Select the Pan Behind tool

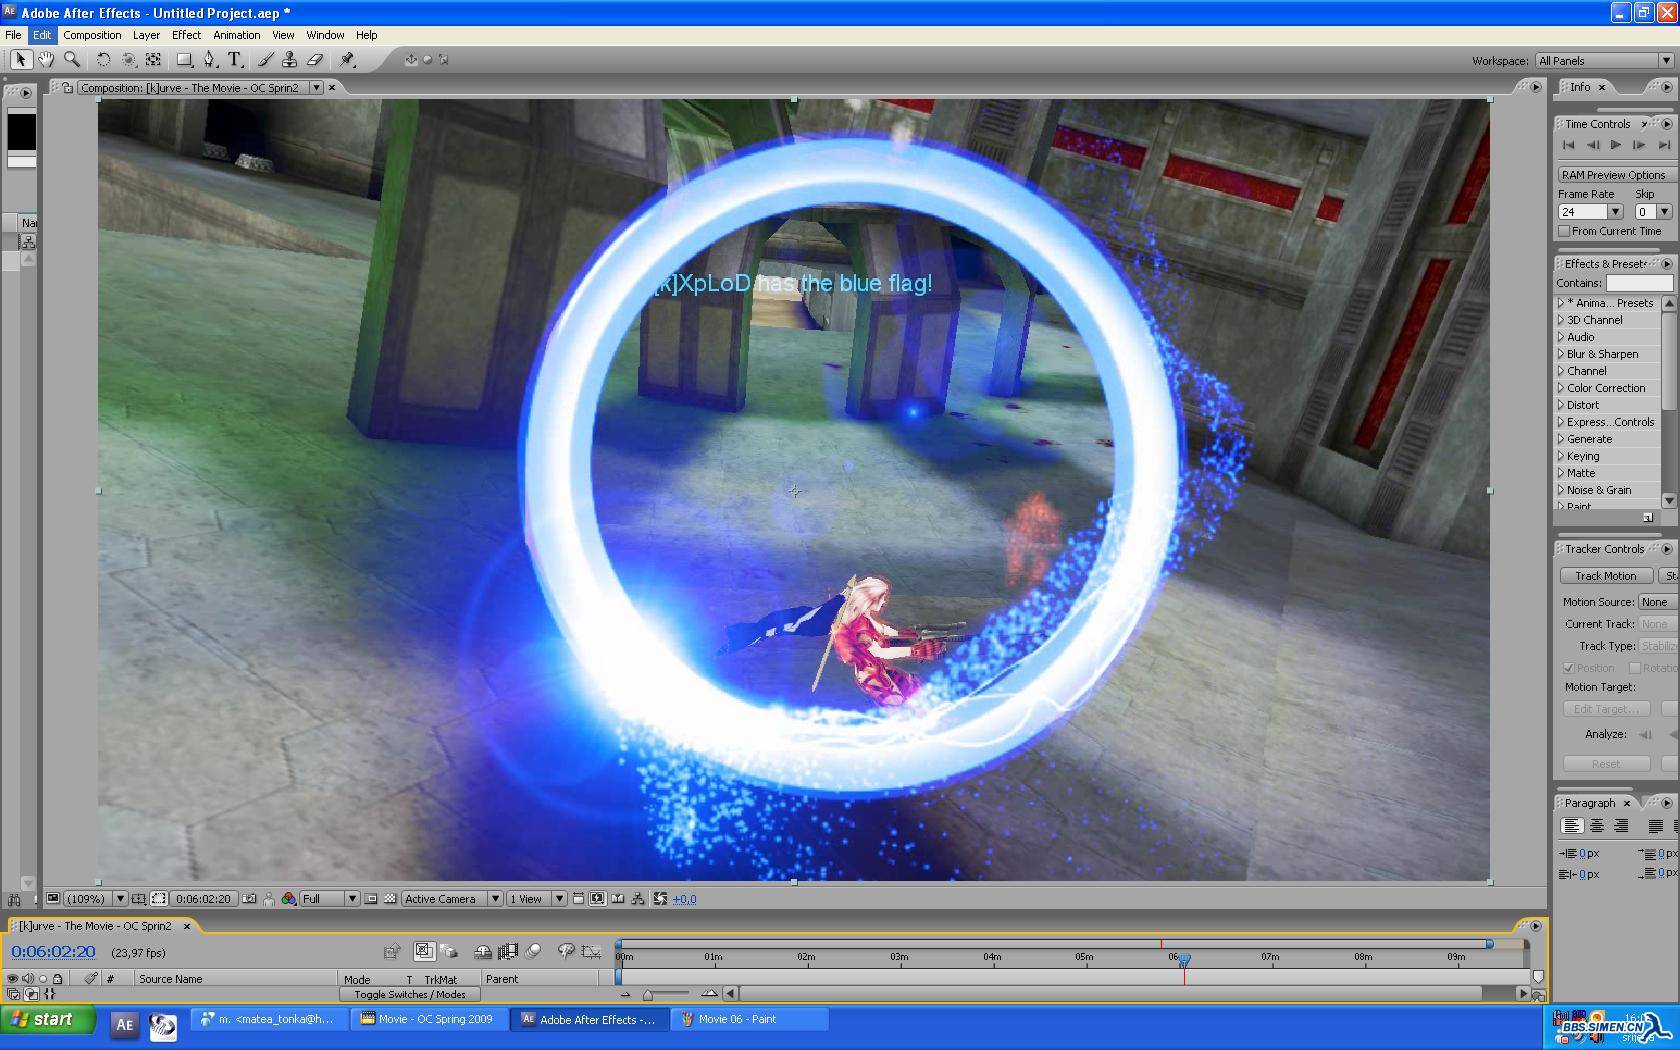[153, 60]
